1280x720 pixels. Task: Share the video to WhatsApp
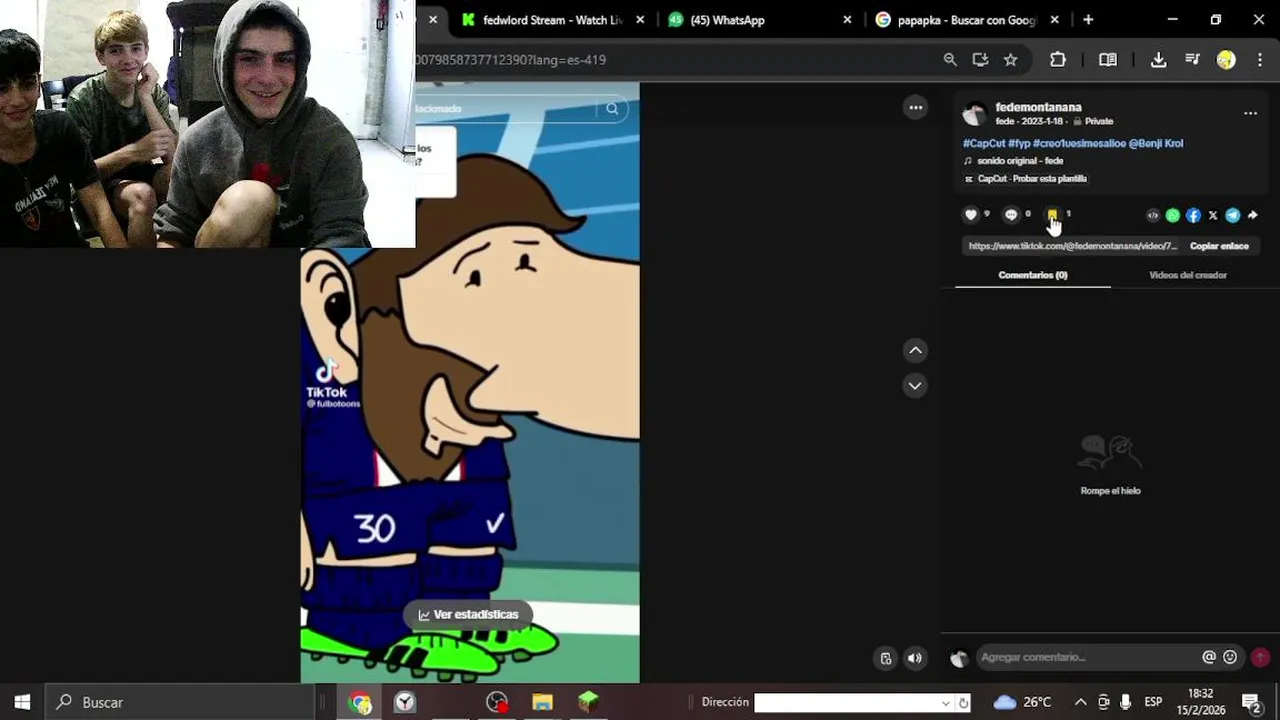coord(1173,215)
